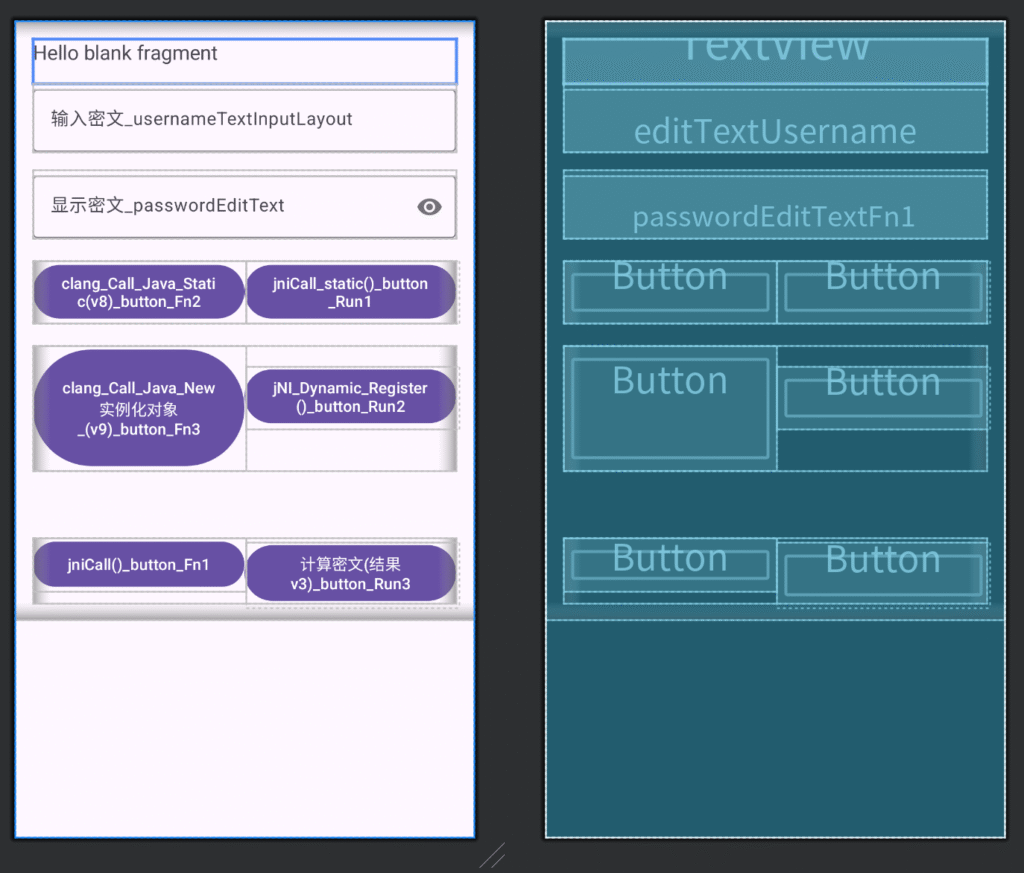The image size is (1024, 873).
Task: Click the diagonal resize handle between previews
Action: tap(492, 856)
